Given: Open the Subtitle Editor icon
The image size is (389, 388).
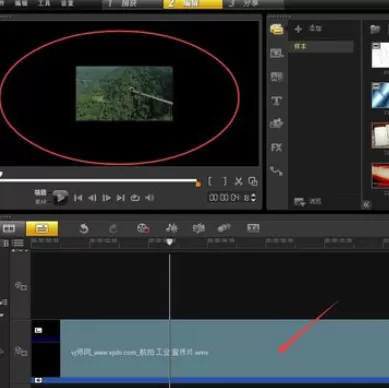Looking at the screenshot, I should (253, 228).
